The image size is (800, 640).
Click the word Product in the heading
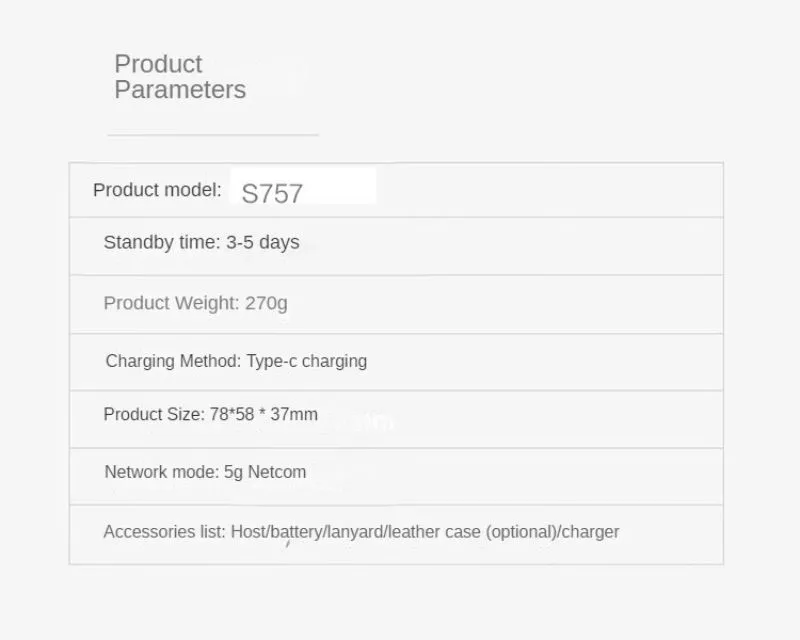click(x=158, y=64)
